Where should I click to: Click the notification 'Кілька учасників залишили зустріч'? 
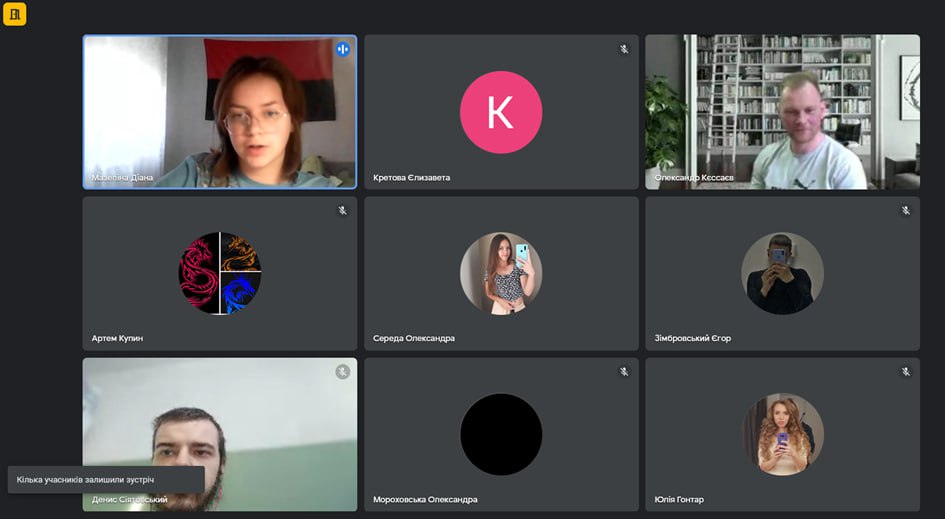point(106,480)
